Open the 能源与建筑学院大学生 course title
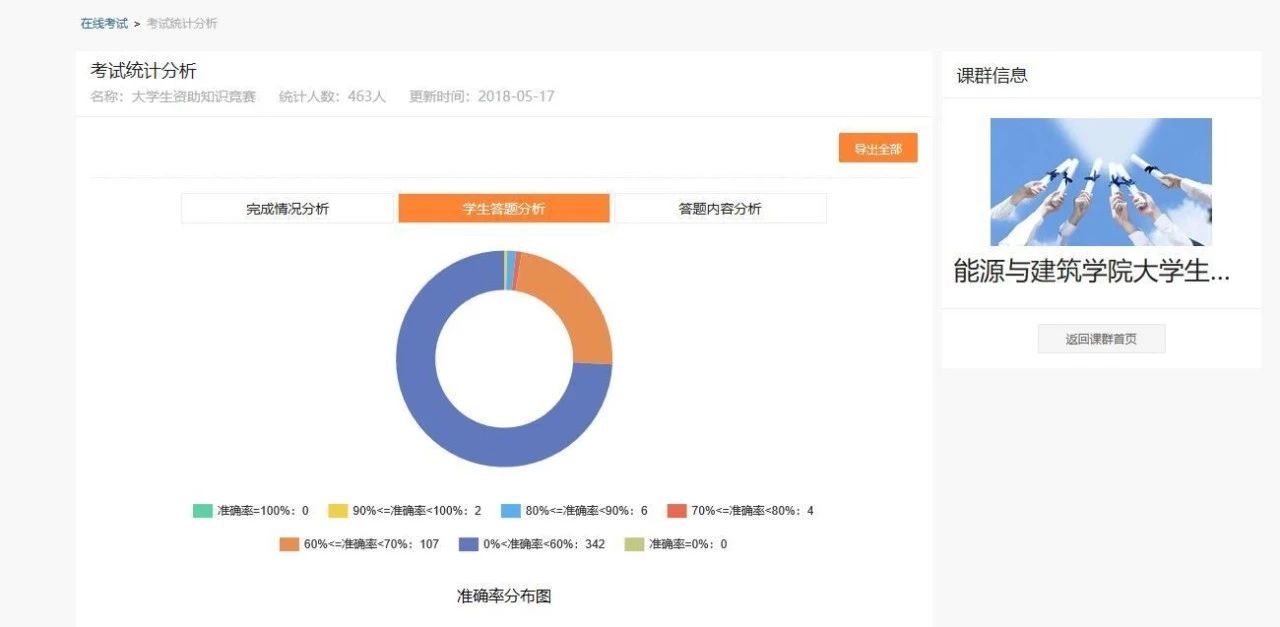The image size is (1280, 627). (1091, 271)
